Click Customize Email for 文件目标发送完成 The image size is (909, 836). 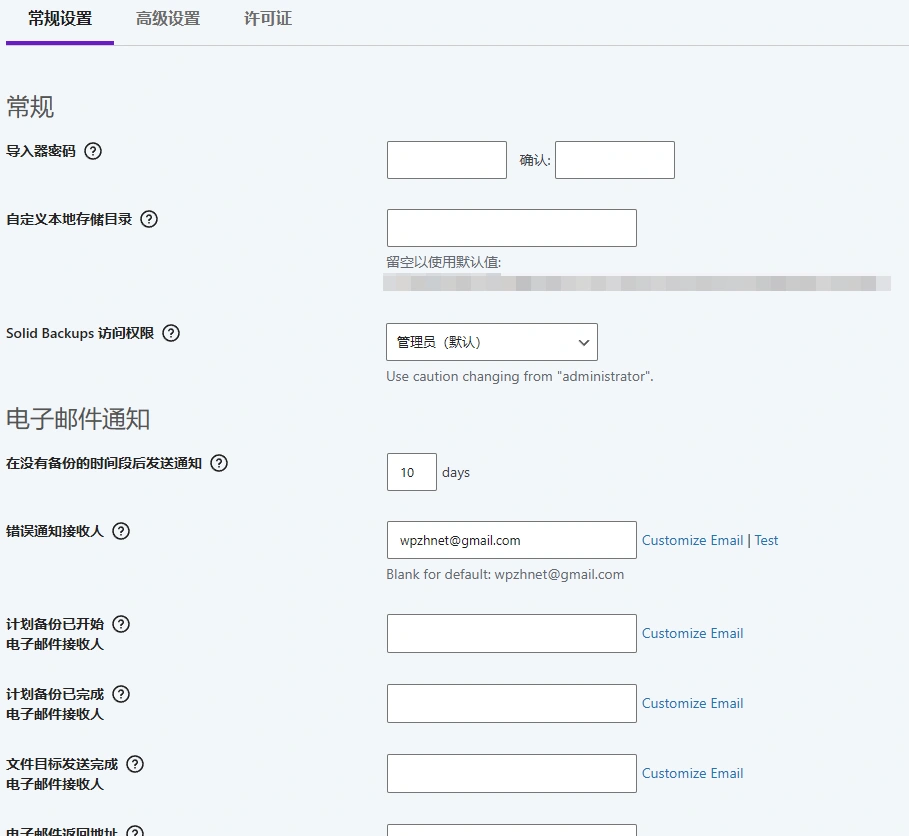[692, 773]
